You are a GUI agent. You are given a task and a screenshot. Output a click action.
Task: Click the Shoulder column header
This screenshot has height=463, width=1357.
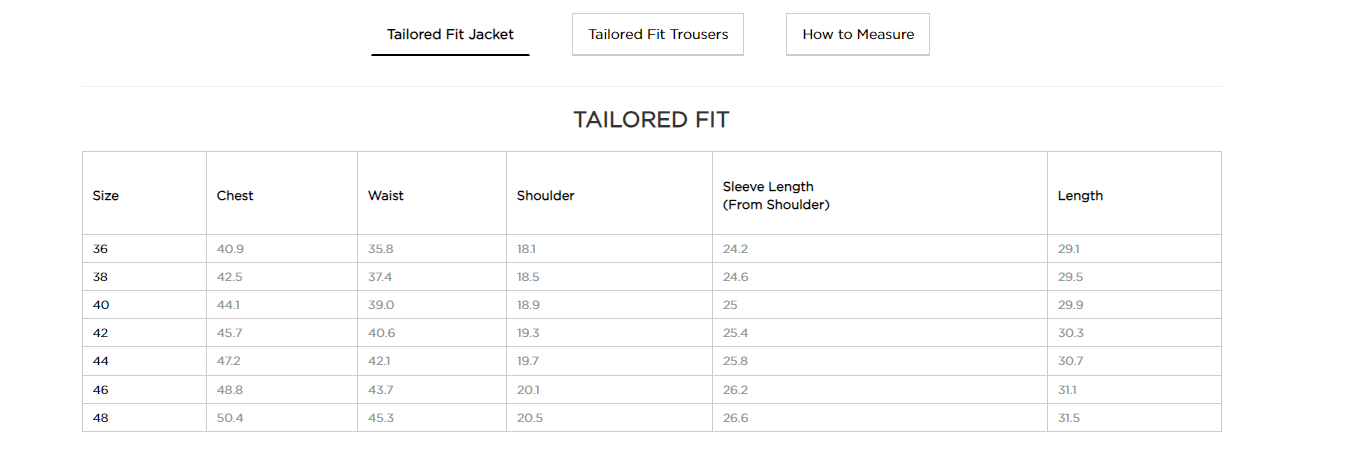coord(546,196)
